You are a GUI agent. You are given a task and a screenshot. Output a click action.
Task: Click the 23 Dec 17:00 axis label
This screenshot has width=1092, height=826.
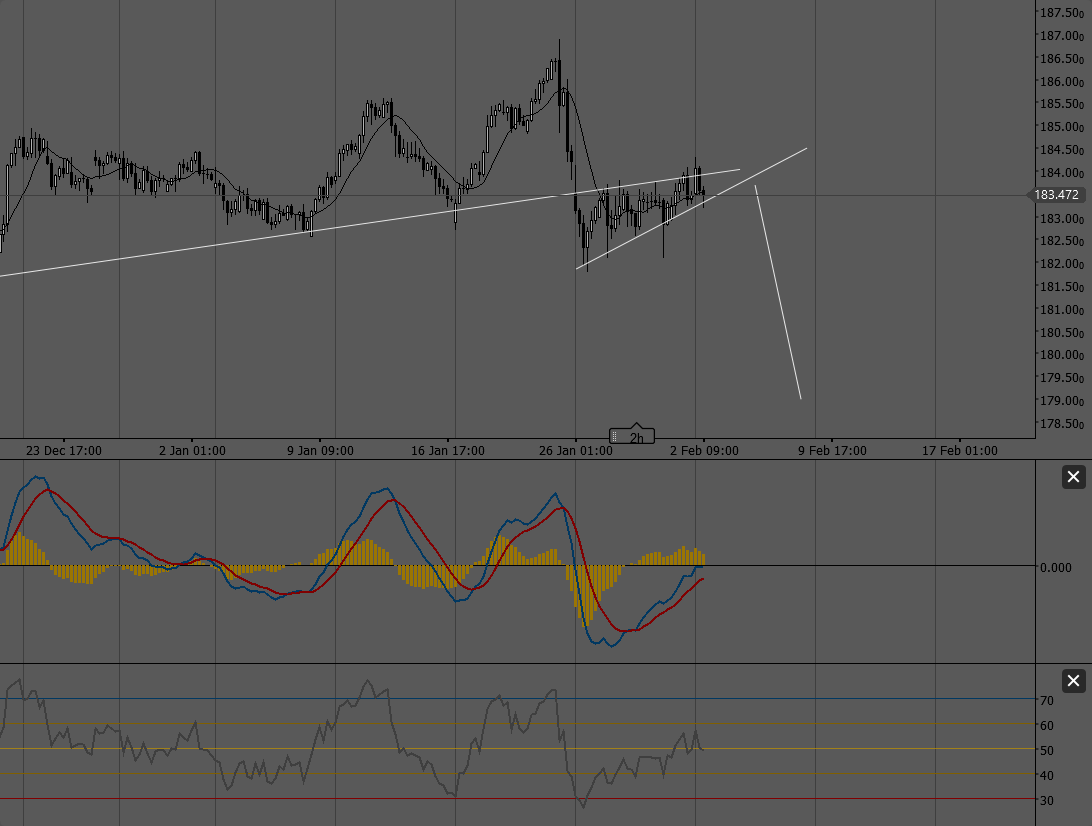click(x=62, y=450)
